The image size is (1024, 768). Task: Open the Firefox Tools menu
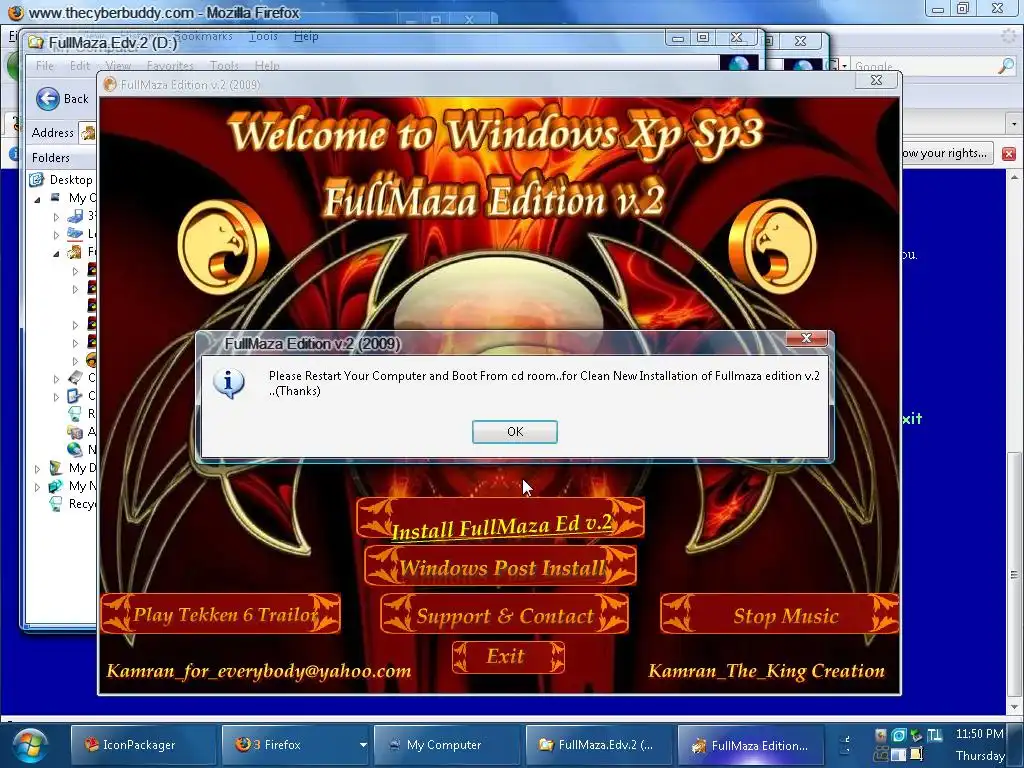[264, 37]
